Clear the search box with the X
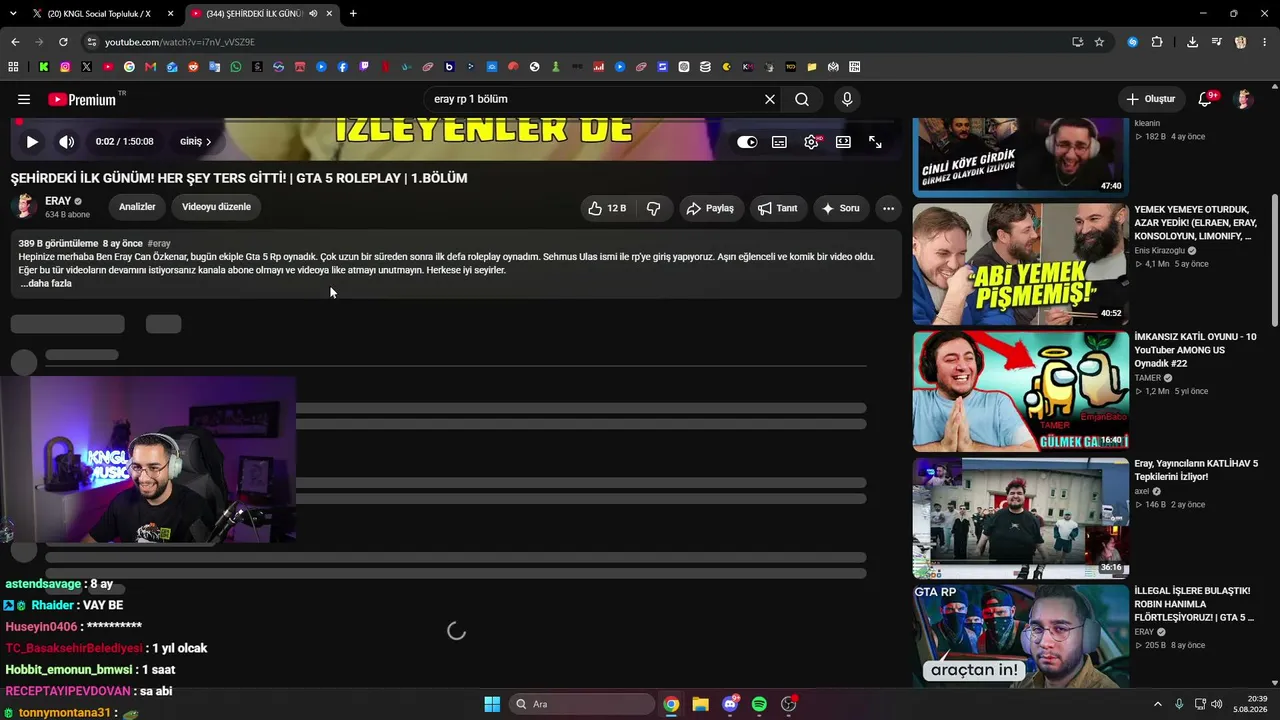 tap(770, 99)
